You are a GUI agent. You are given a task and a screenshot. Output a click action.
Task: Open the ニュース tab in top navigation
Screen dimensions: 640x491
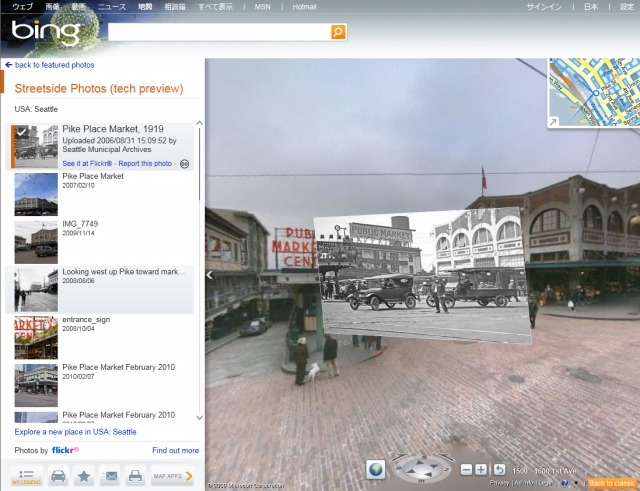tap(112, 7)
